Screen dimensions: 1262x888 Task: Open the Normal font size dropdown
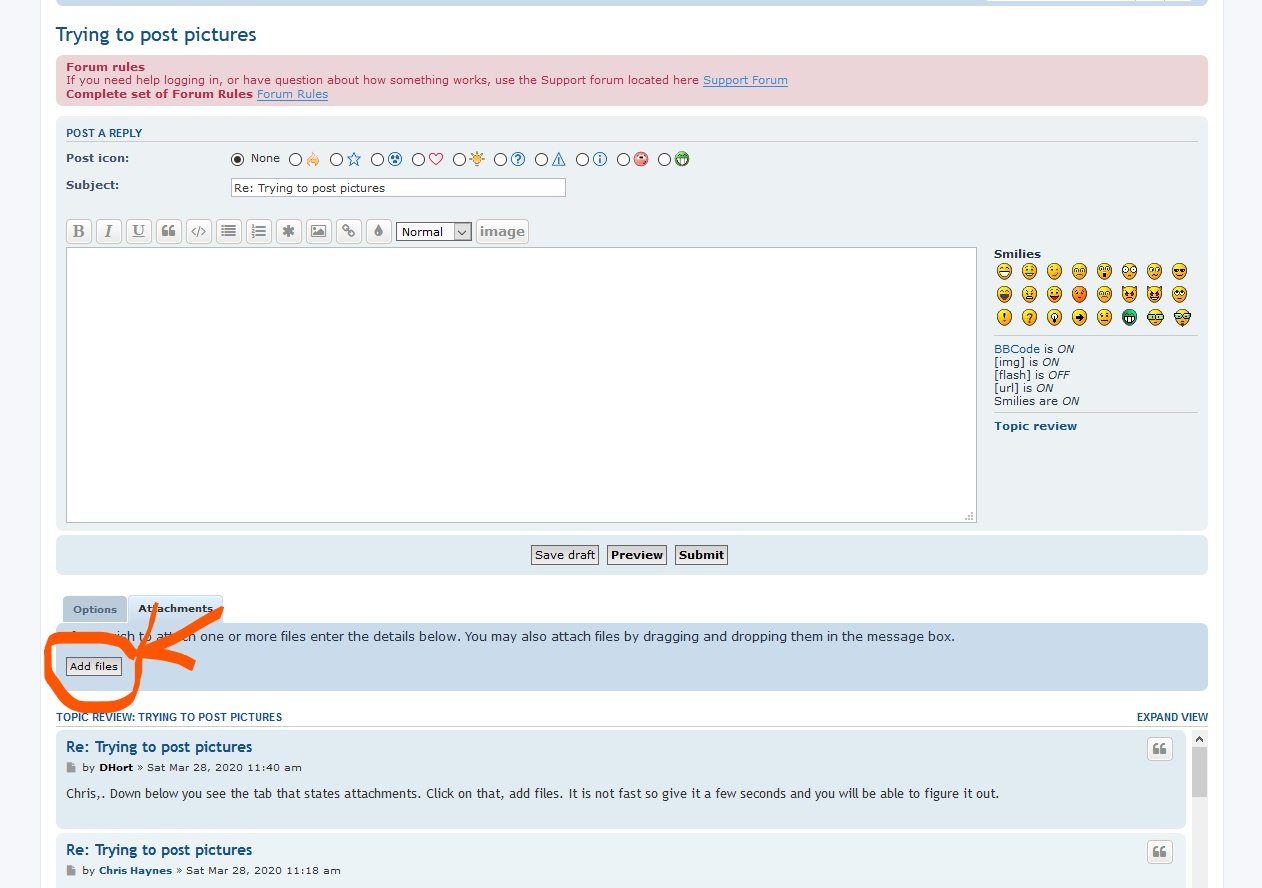pyautogui.click(x=434, y=232)
